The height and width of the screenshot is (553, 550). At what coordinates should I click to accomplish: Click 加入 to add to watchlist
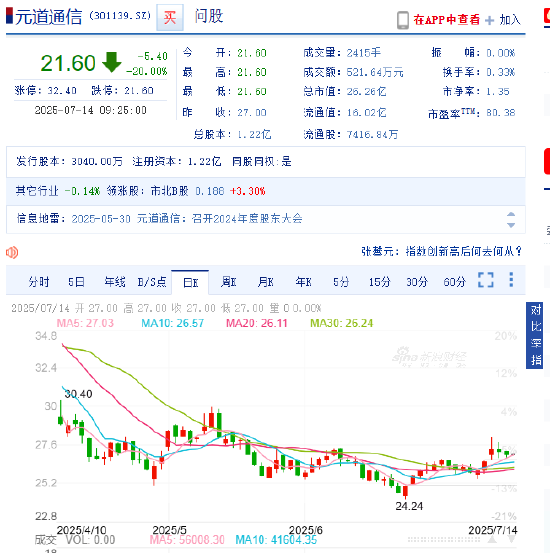(x=510, y=20)
